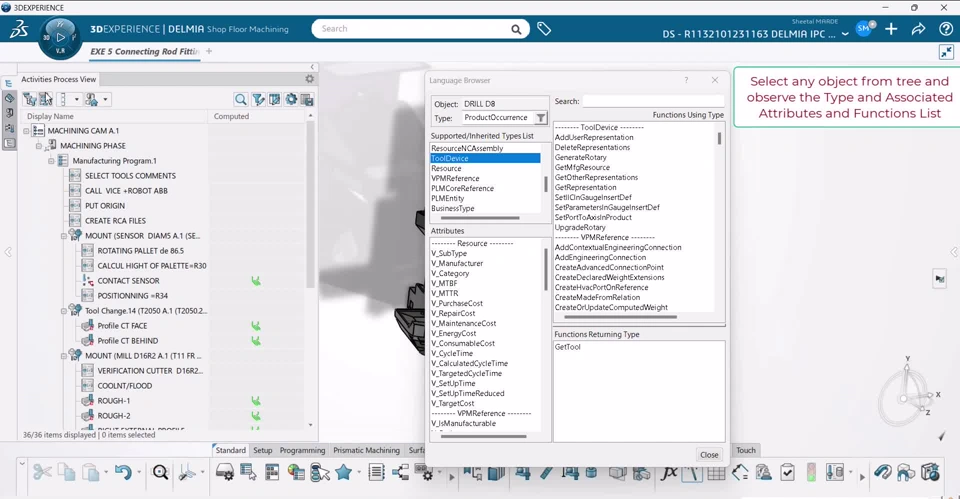Collapse the MOUNT (SENSOR DIAM5 A.1 node
Viewport: 960px width, 499px height.
64,236
